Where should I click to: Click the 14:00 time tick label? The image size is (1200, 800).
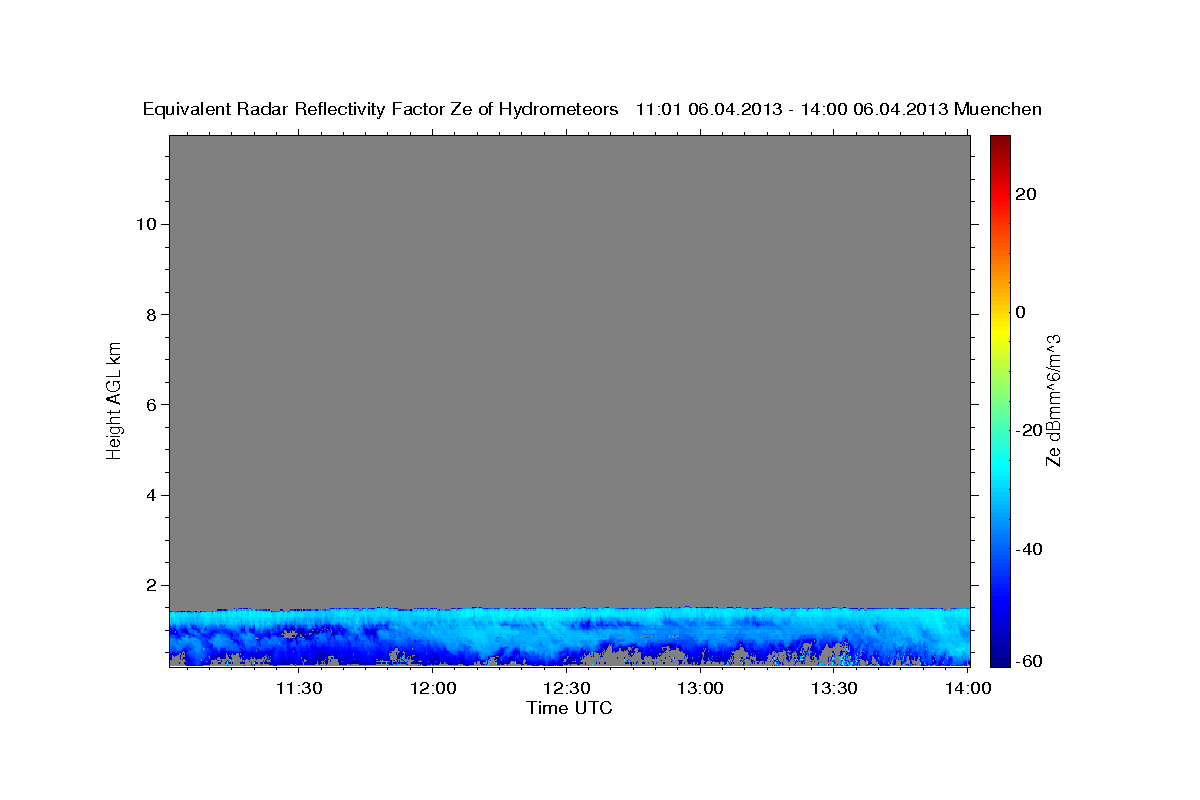click(968, 688)
